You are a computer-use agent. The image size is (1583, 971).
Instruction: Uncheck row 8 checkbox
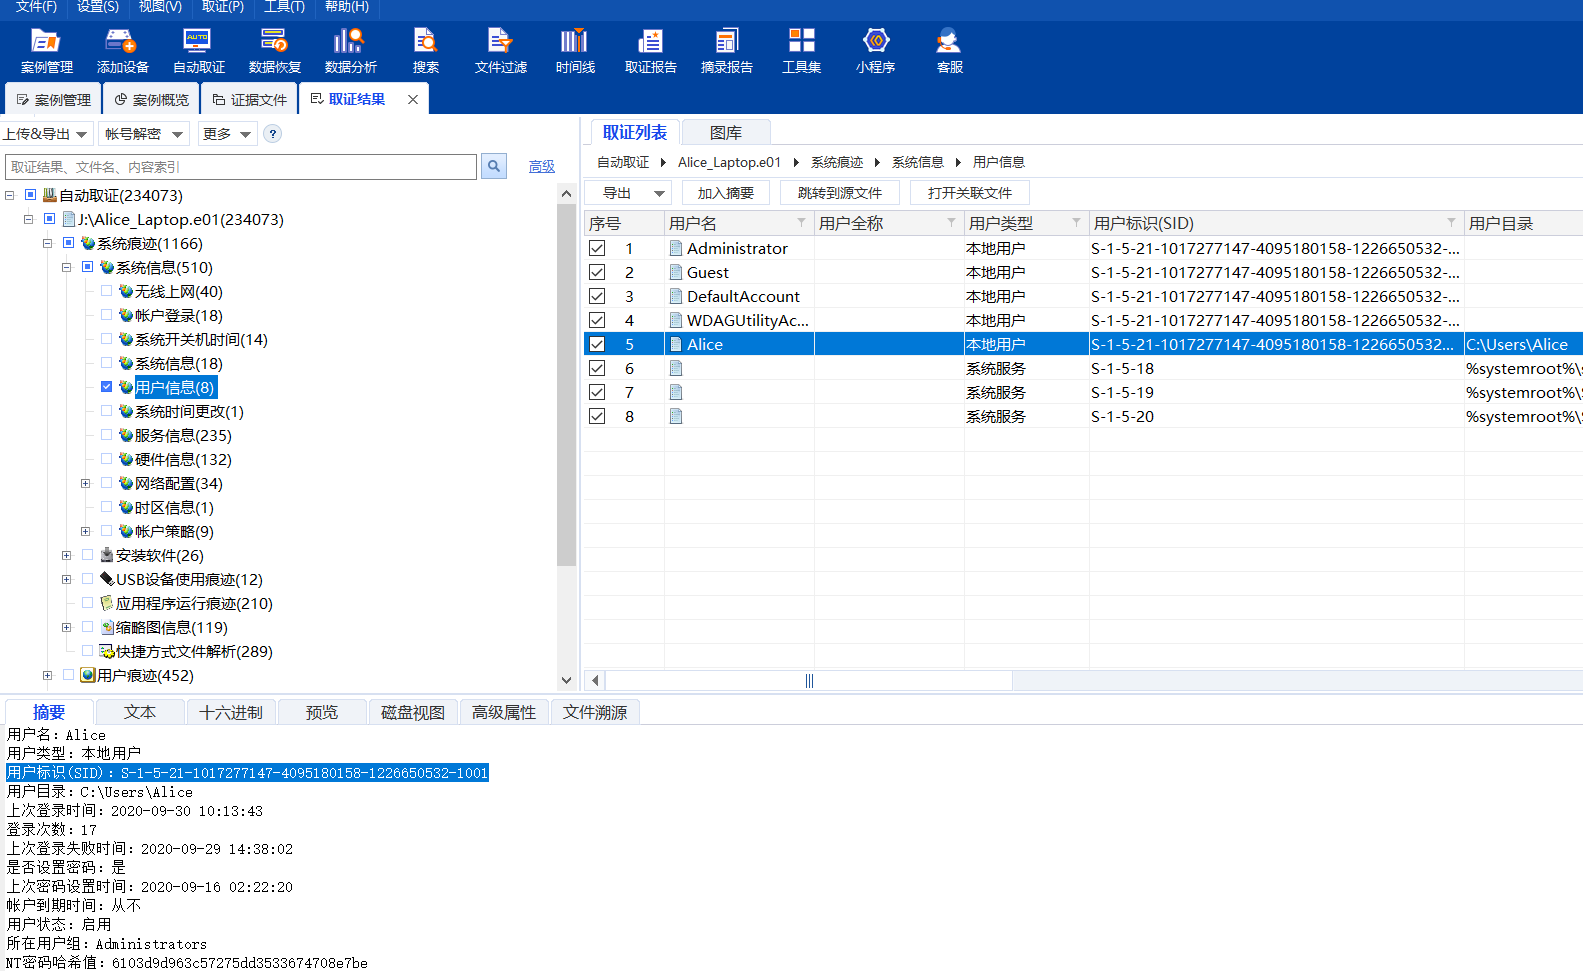click(x=597, y=416)
